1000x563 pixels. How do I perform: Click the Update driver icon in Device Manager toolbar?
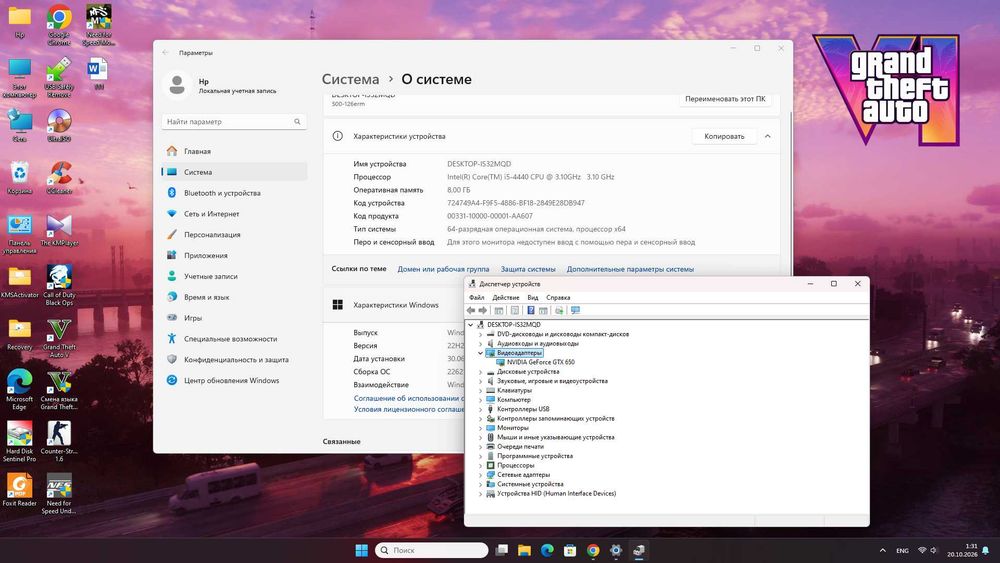(x=559, y=311)
